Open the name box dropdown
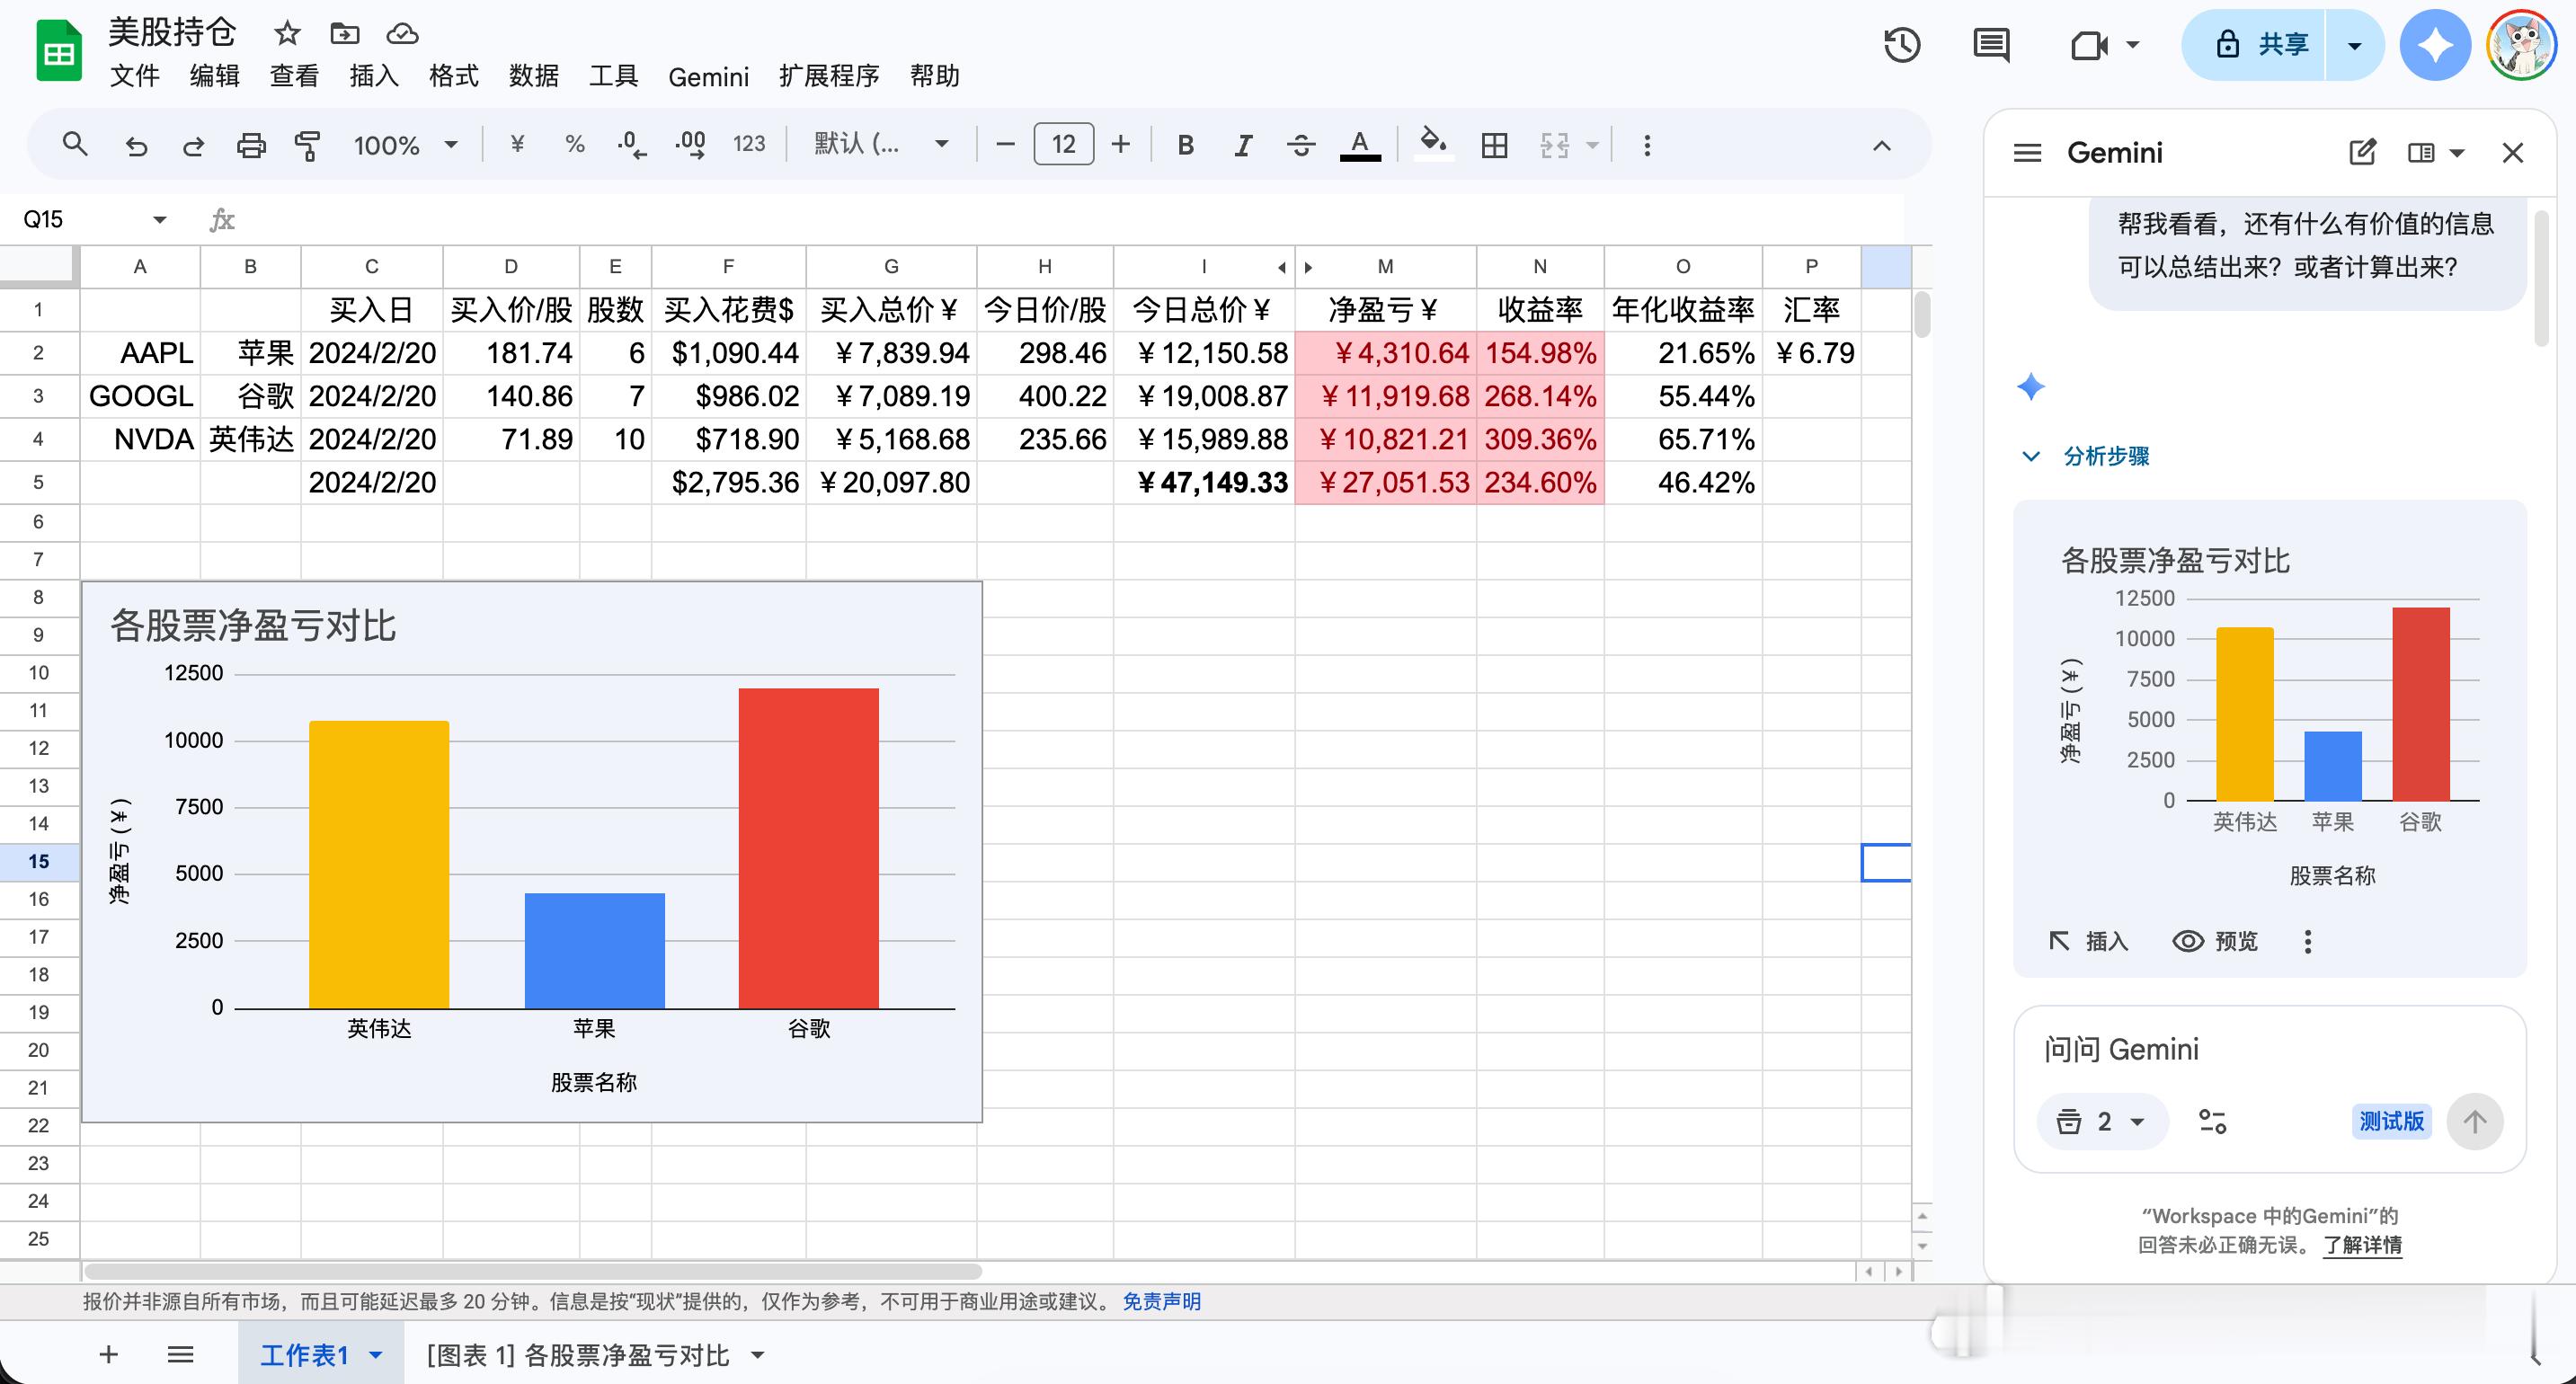Image resolution: width=2576 pixels, height=1384 pixels. point(159,220)
